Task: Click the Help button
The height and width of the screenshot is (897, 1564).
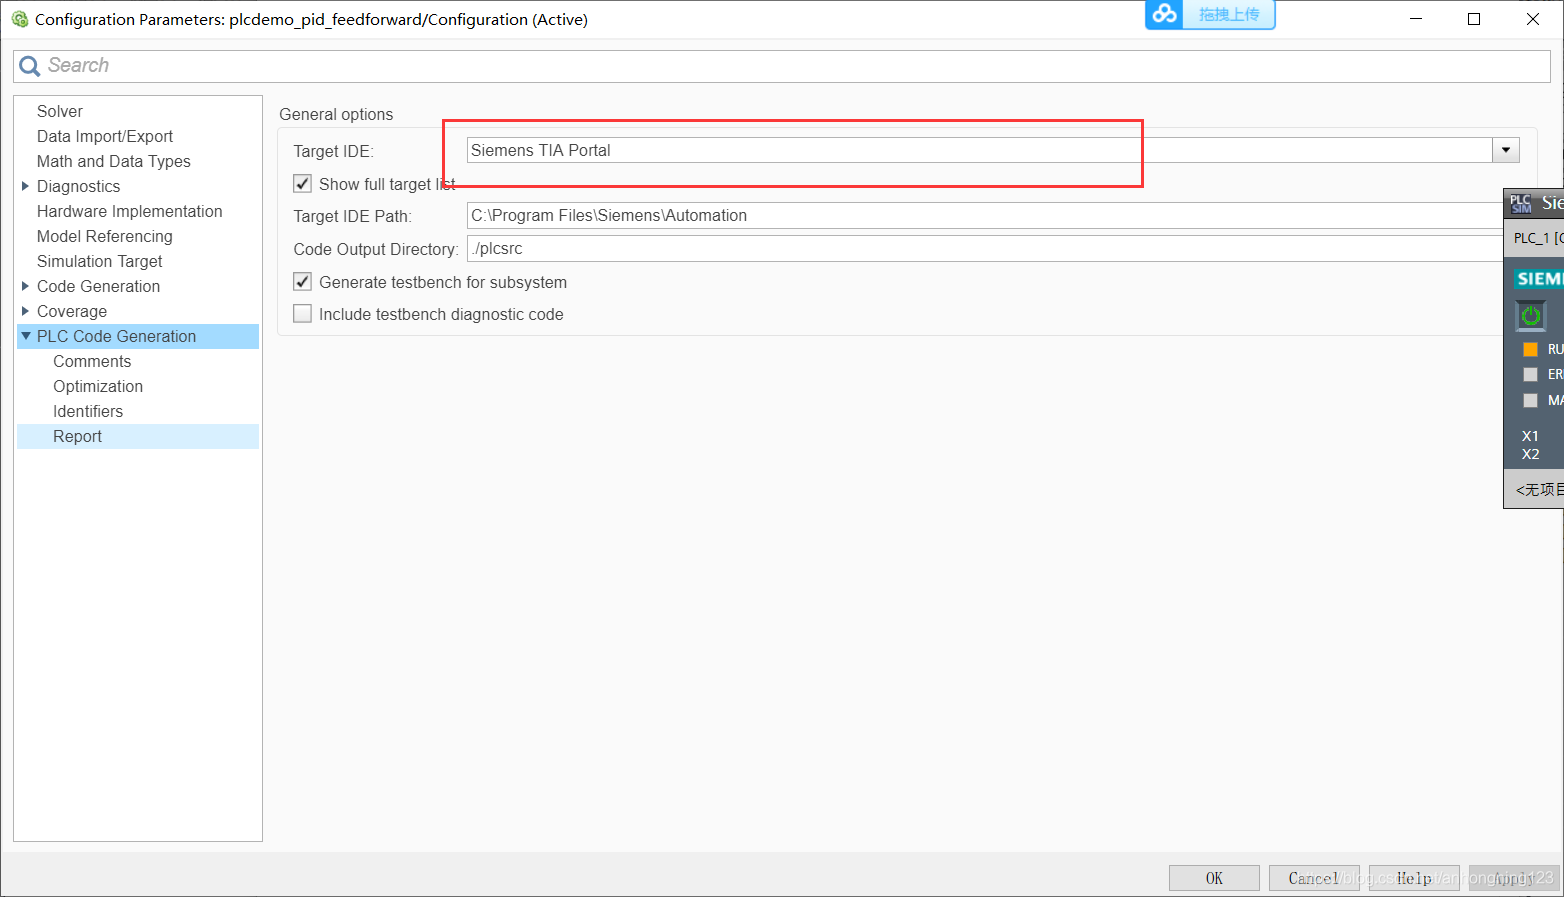Action: [1414, 878]
